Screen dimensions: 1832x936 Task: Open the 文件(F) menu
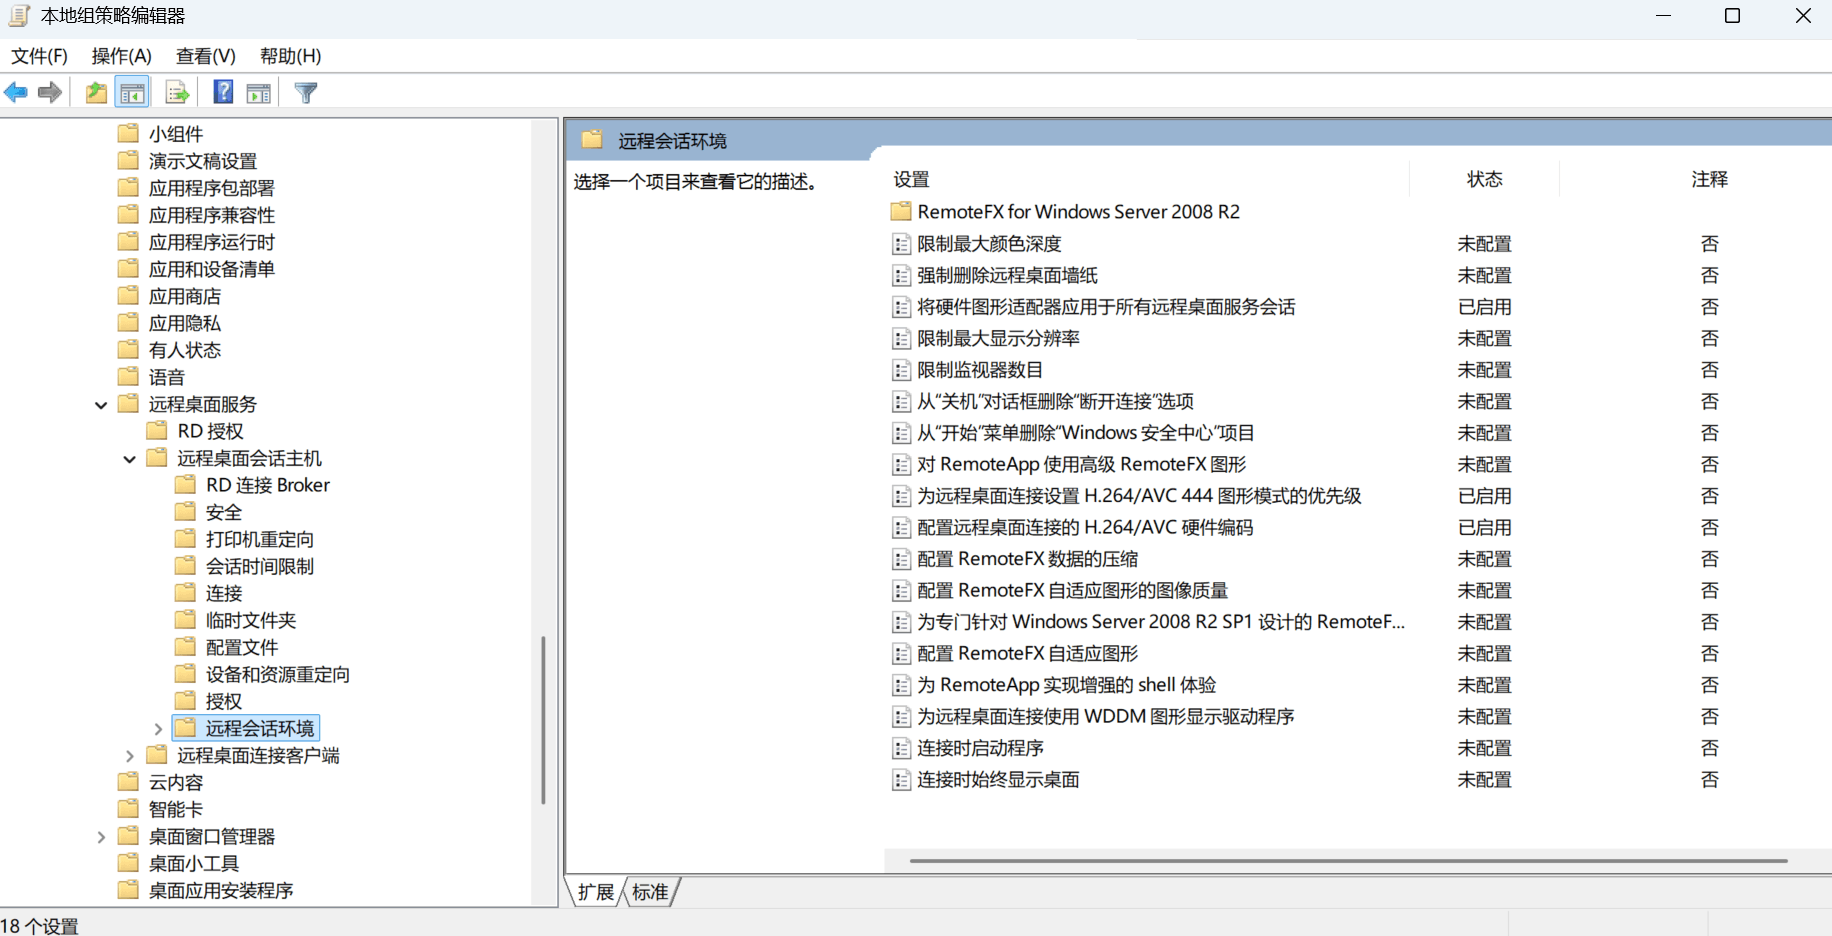(39, 56)
